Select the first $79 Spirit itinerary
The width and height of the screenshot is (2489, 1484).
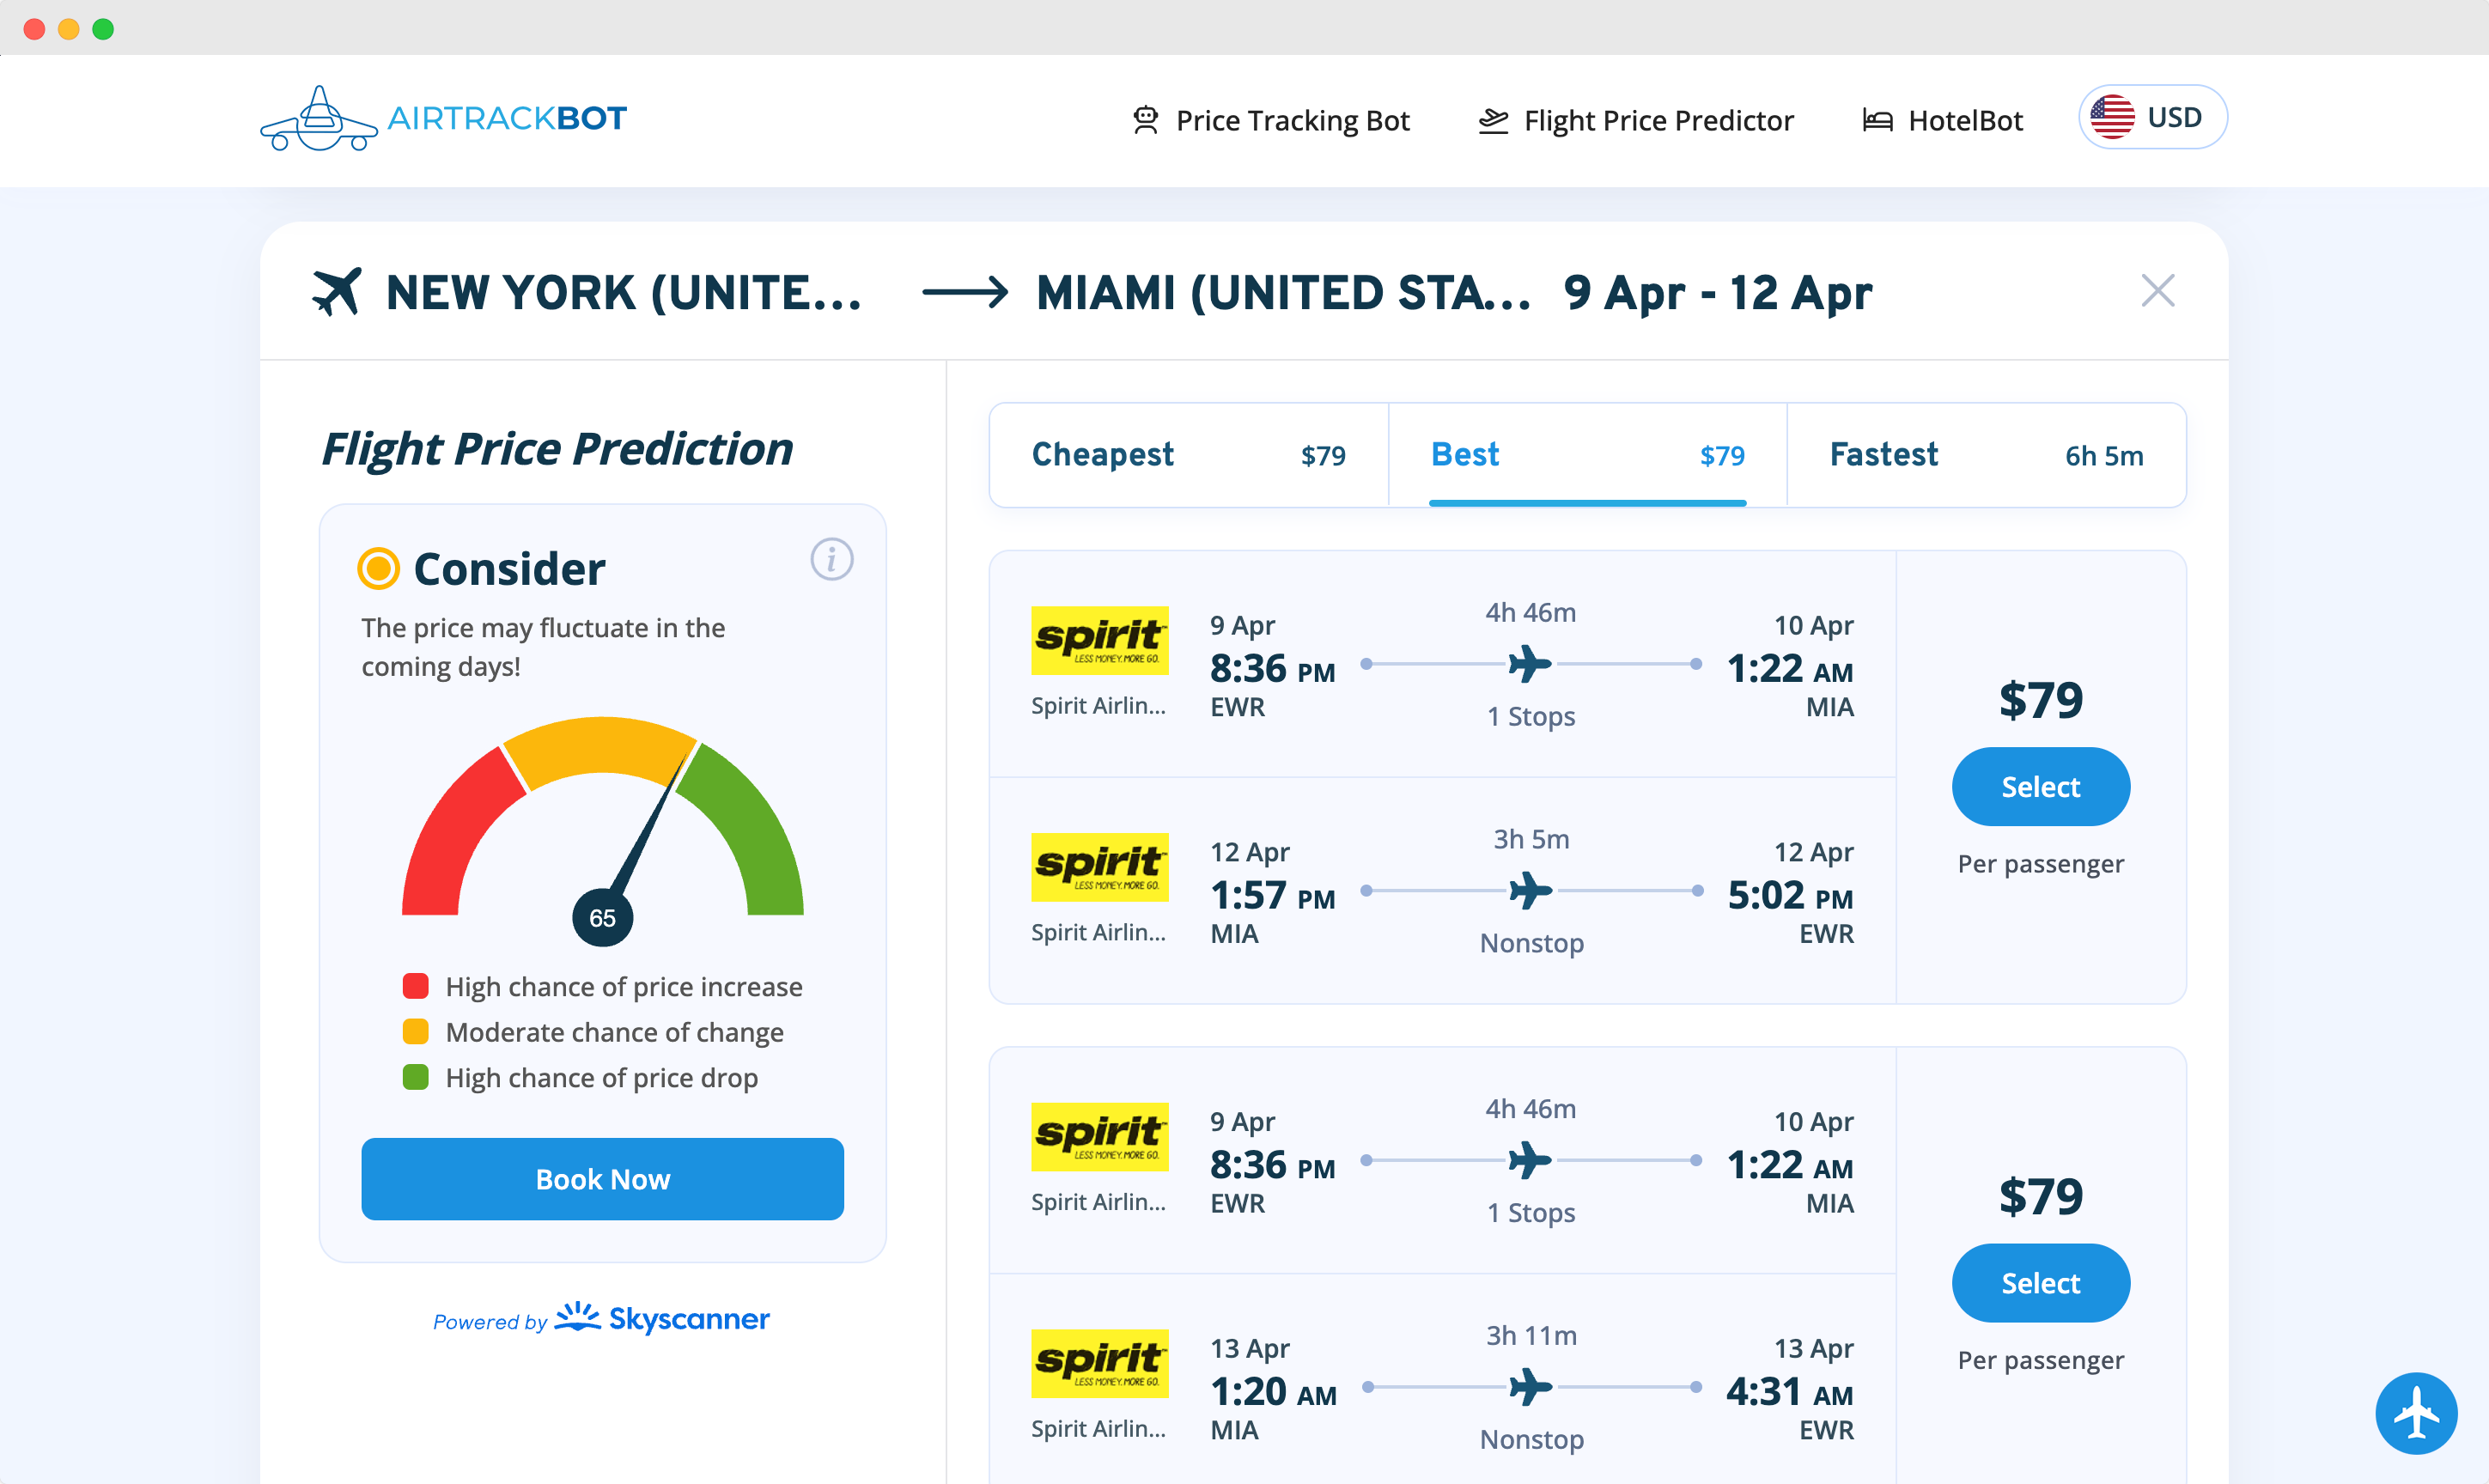(x=2040, y=787)
